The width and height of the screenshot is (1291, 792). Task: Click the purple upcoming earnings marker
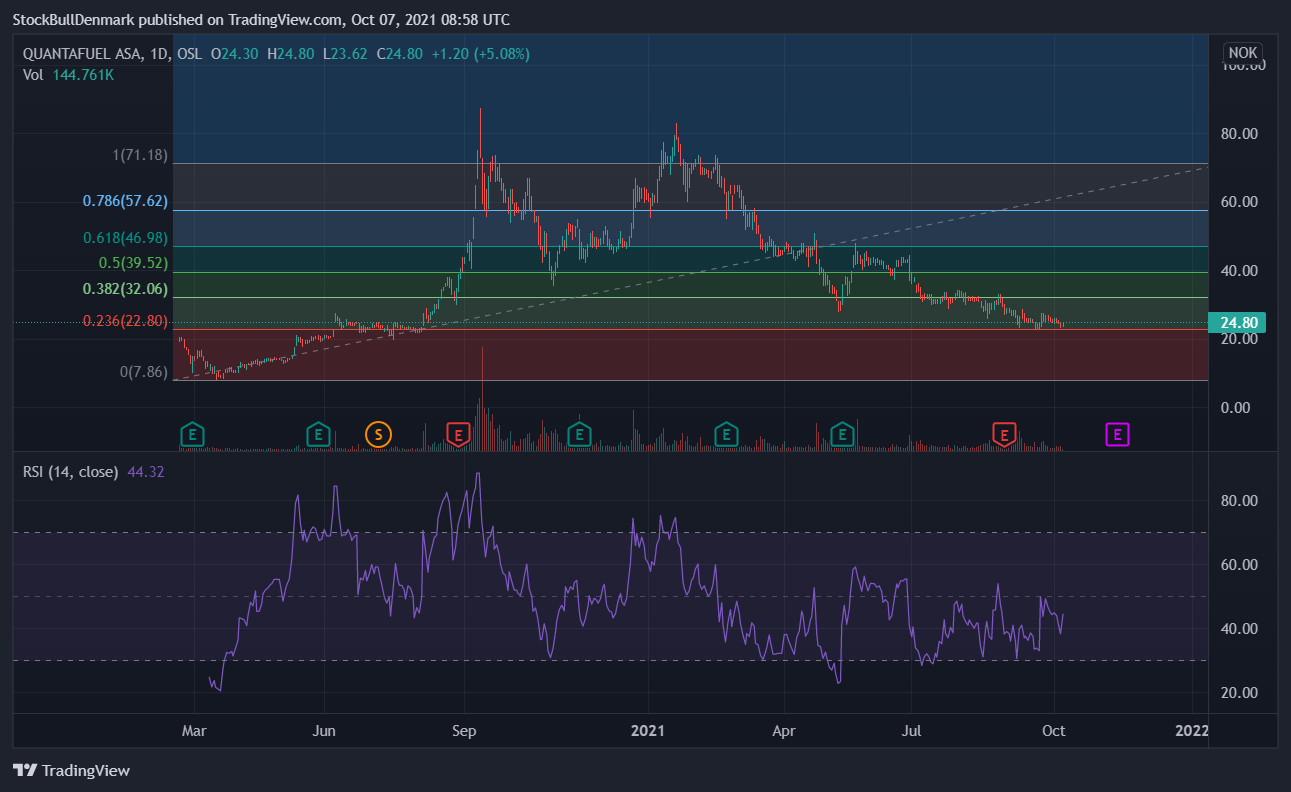(1117, 434)
